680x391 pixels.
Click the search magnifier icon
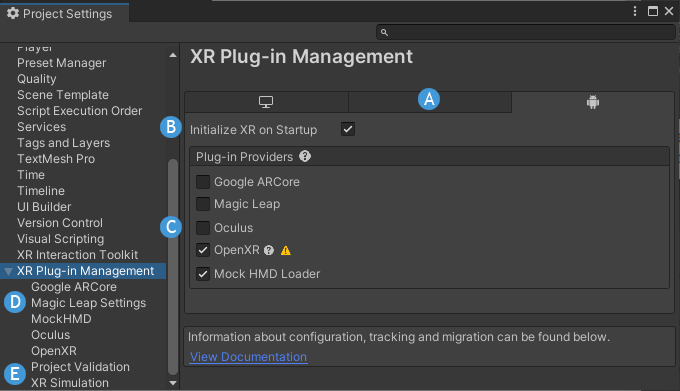tap(384, 33)
